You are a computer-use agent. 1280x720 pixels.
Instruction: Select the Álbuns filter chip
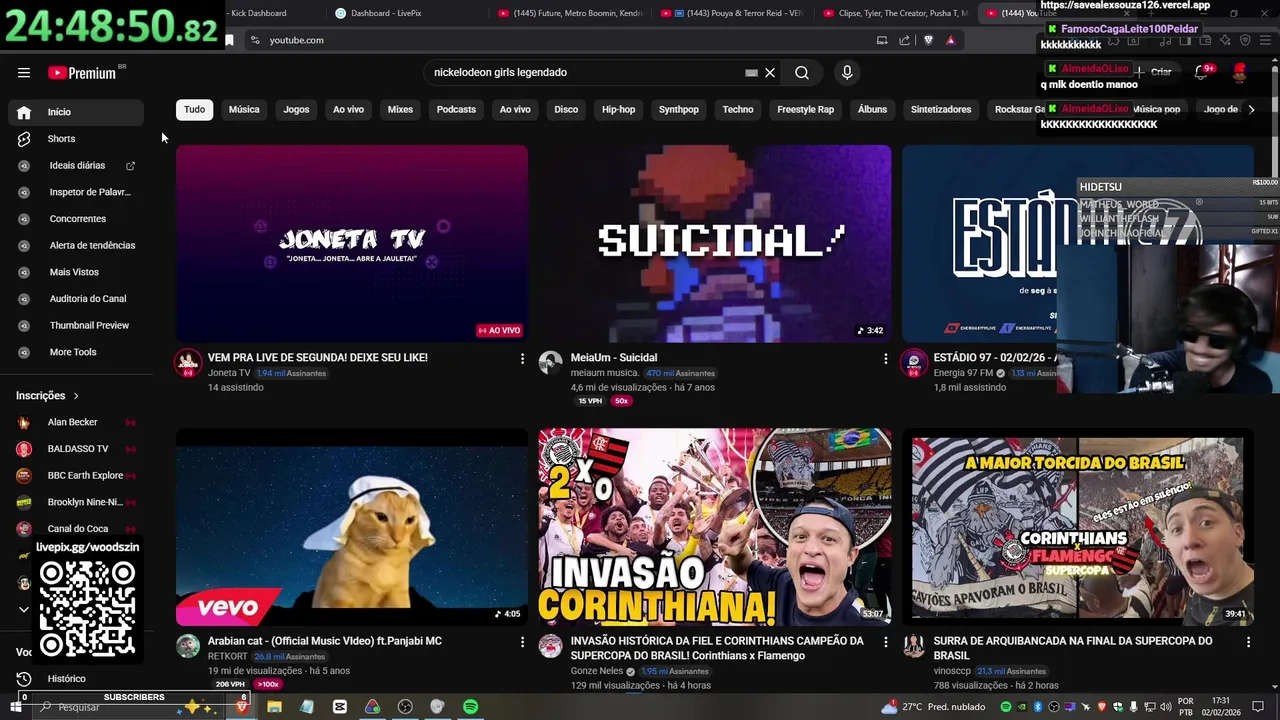[872, 110]
